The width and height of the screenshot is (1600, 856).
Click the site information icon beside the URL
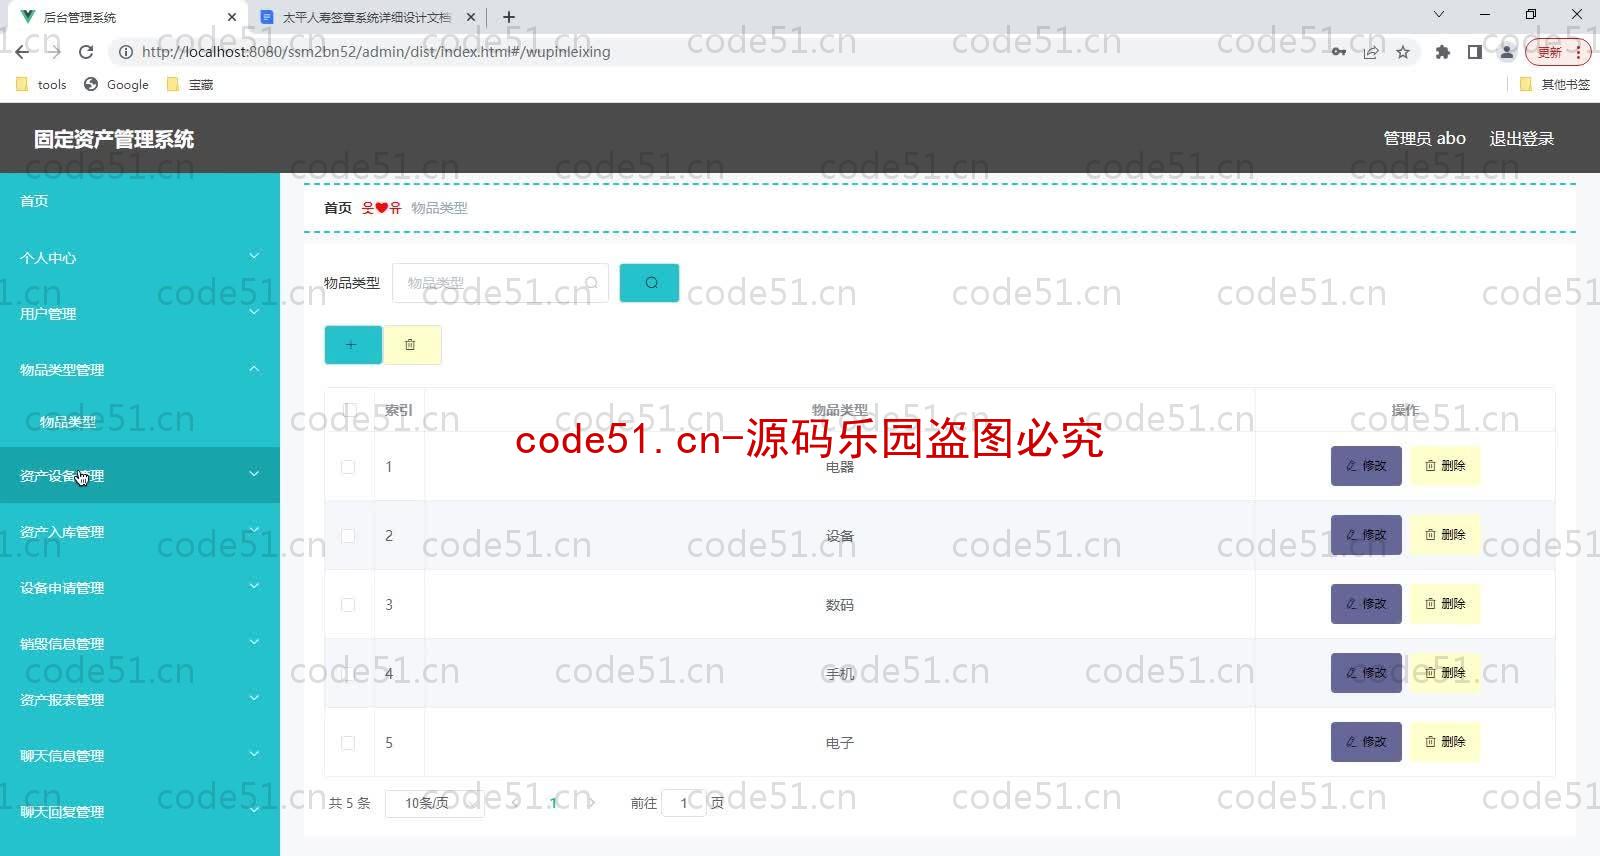(125, 52)
